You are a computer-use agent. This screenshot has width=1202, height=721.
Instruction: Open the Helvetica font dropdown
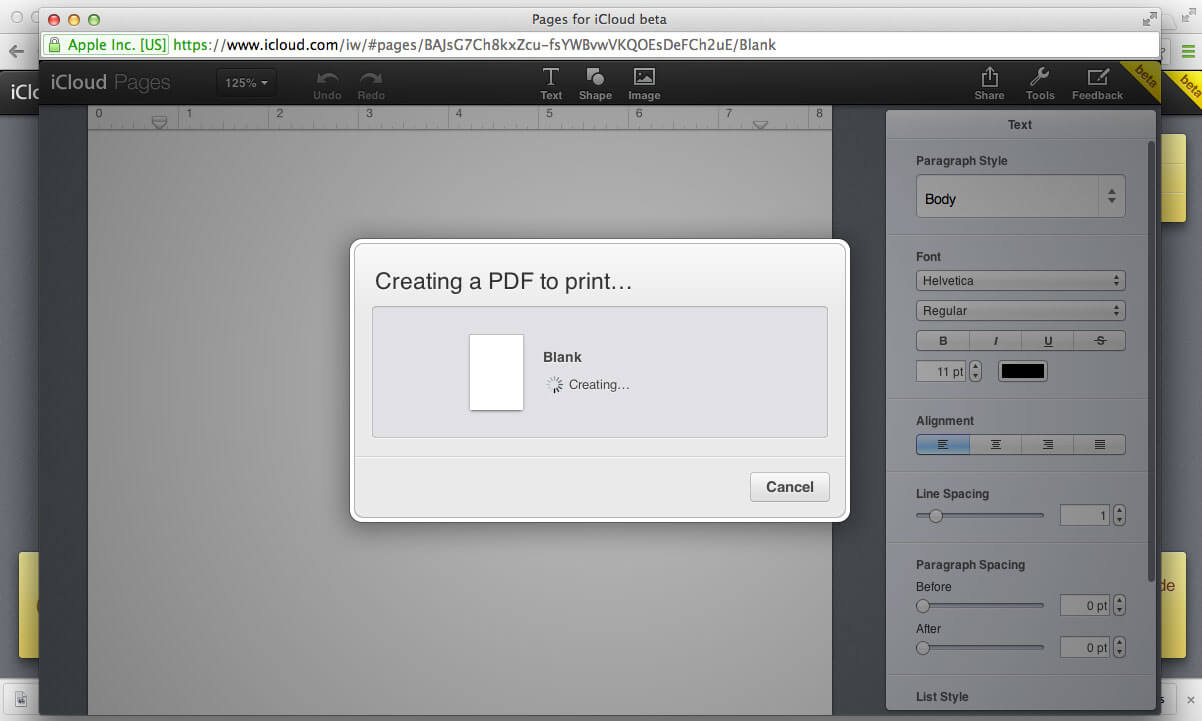tap(1020, 281)
